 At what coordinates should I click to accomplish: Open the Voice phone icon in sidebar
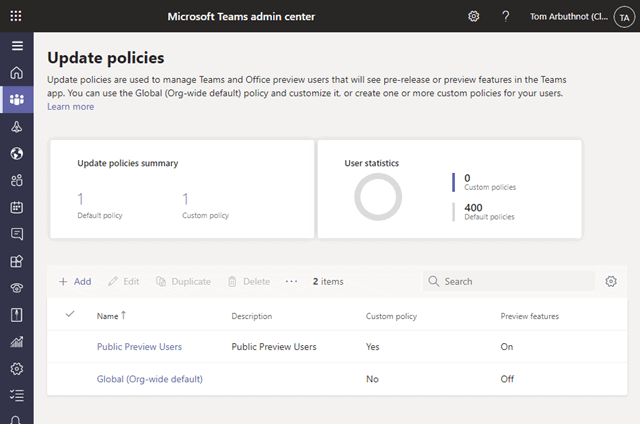pyautogui.click(x=17, y=288)
